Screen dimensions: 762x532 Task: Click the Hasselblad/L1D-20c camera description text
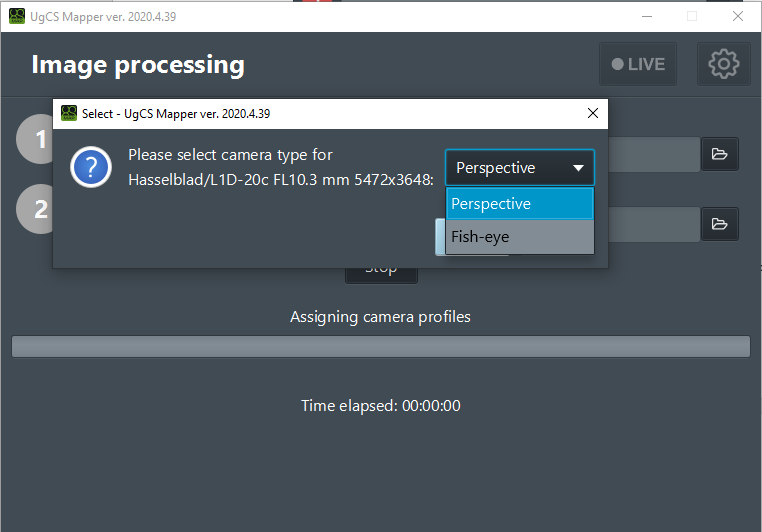point(281,180)
